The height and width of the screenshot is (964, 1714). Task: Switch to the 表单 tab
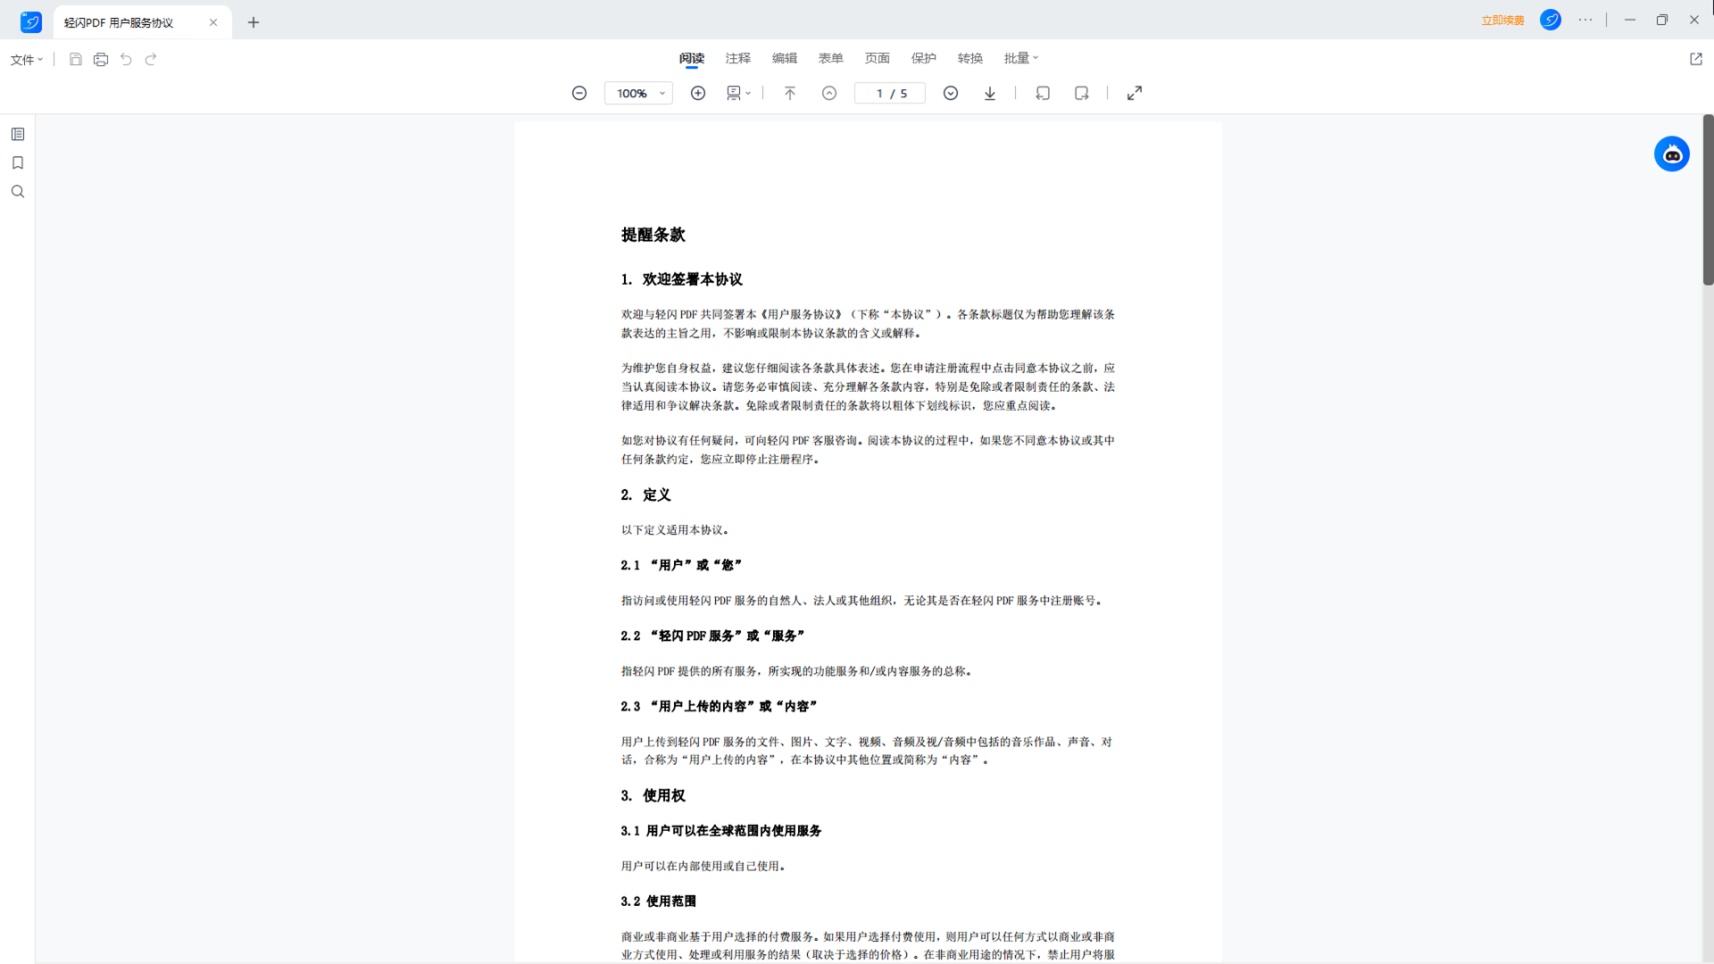(x=831, y=59)
